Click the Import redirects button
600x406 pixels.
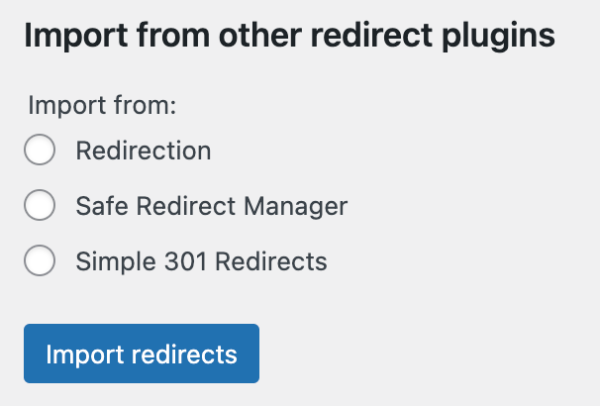(141, 354)
